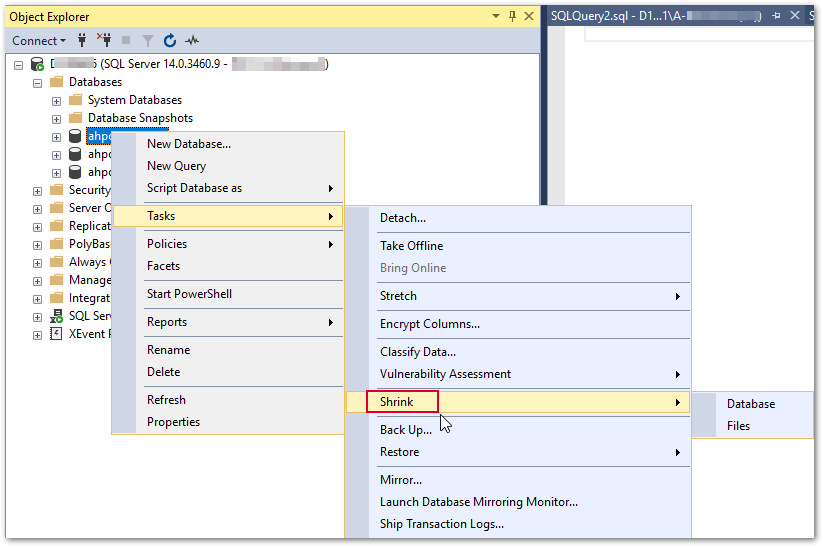Expand the Database Snapshots node
823x547 pixels.
(56, 119)
